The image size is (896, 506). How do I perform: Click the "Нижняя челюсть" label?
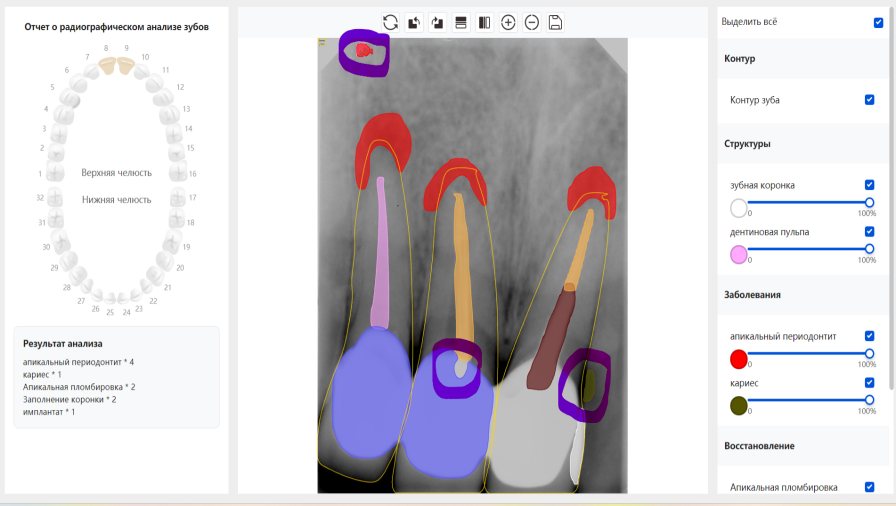coord(117,200)
